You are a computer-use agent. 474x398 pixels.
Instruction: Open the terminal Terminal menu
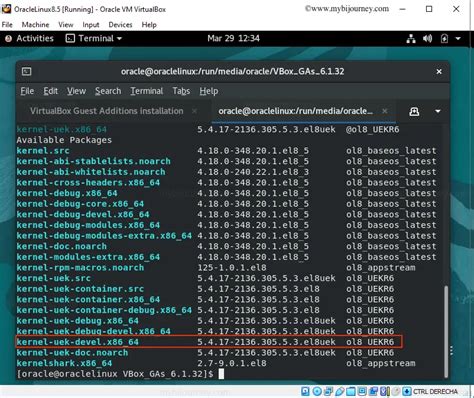[x=147, y=91]
